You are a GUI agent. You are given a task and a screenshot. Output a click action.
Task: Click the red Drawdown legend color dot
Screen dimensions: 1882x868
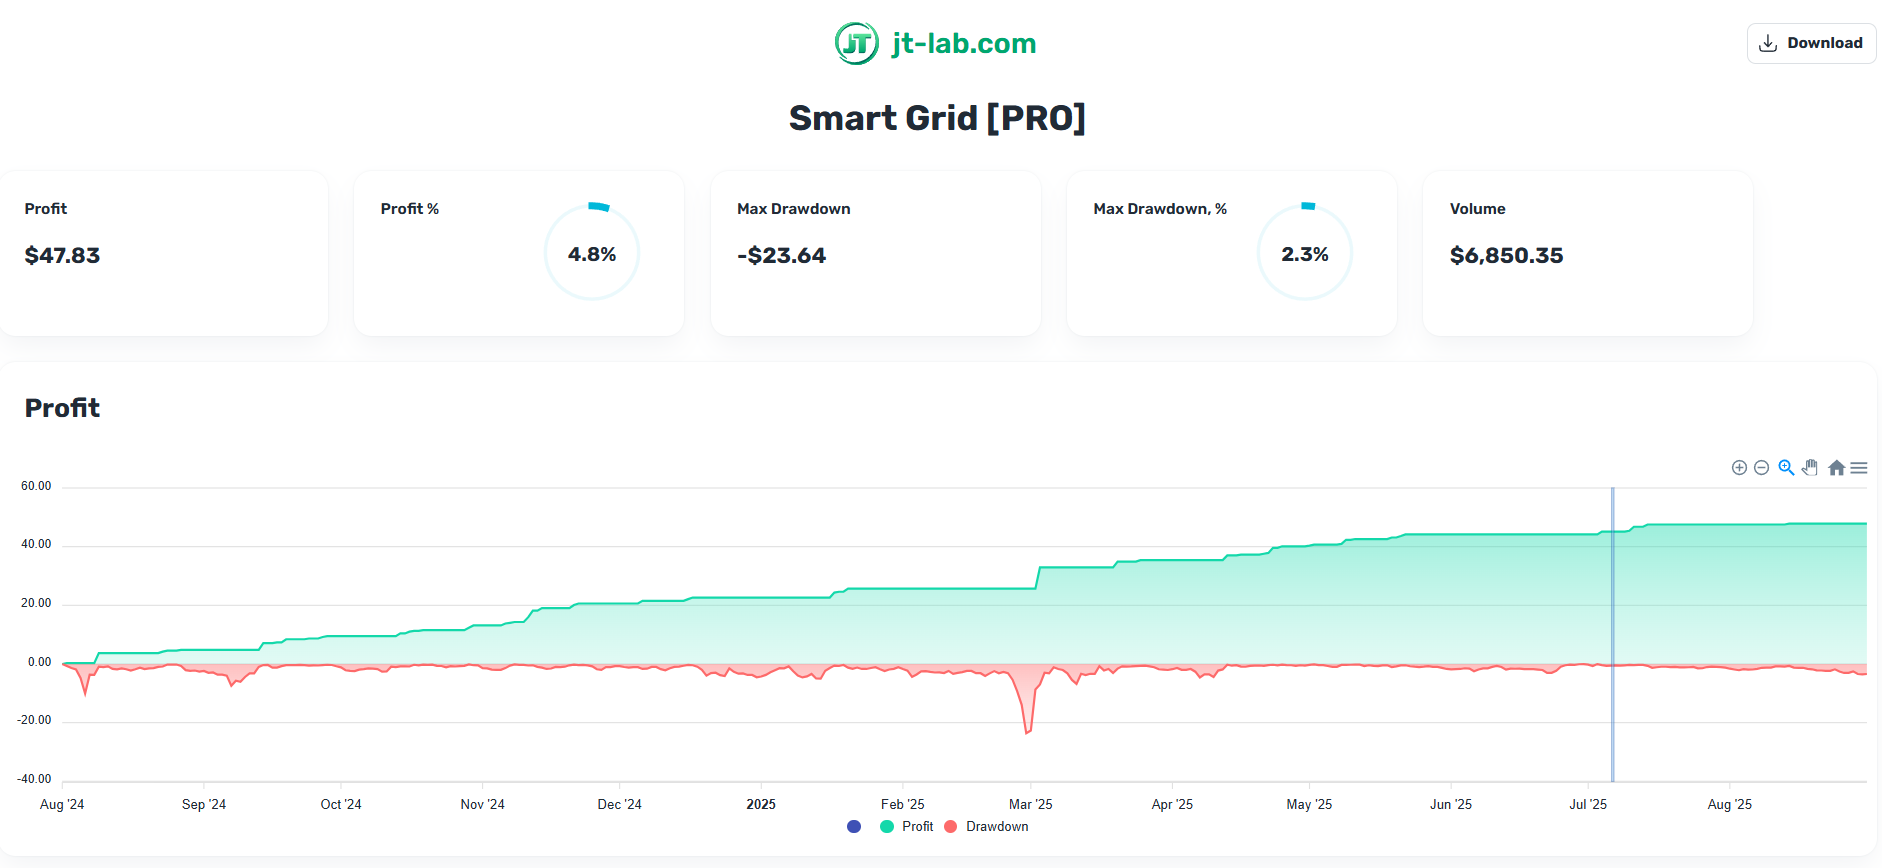[x=951, y=827]
